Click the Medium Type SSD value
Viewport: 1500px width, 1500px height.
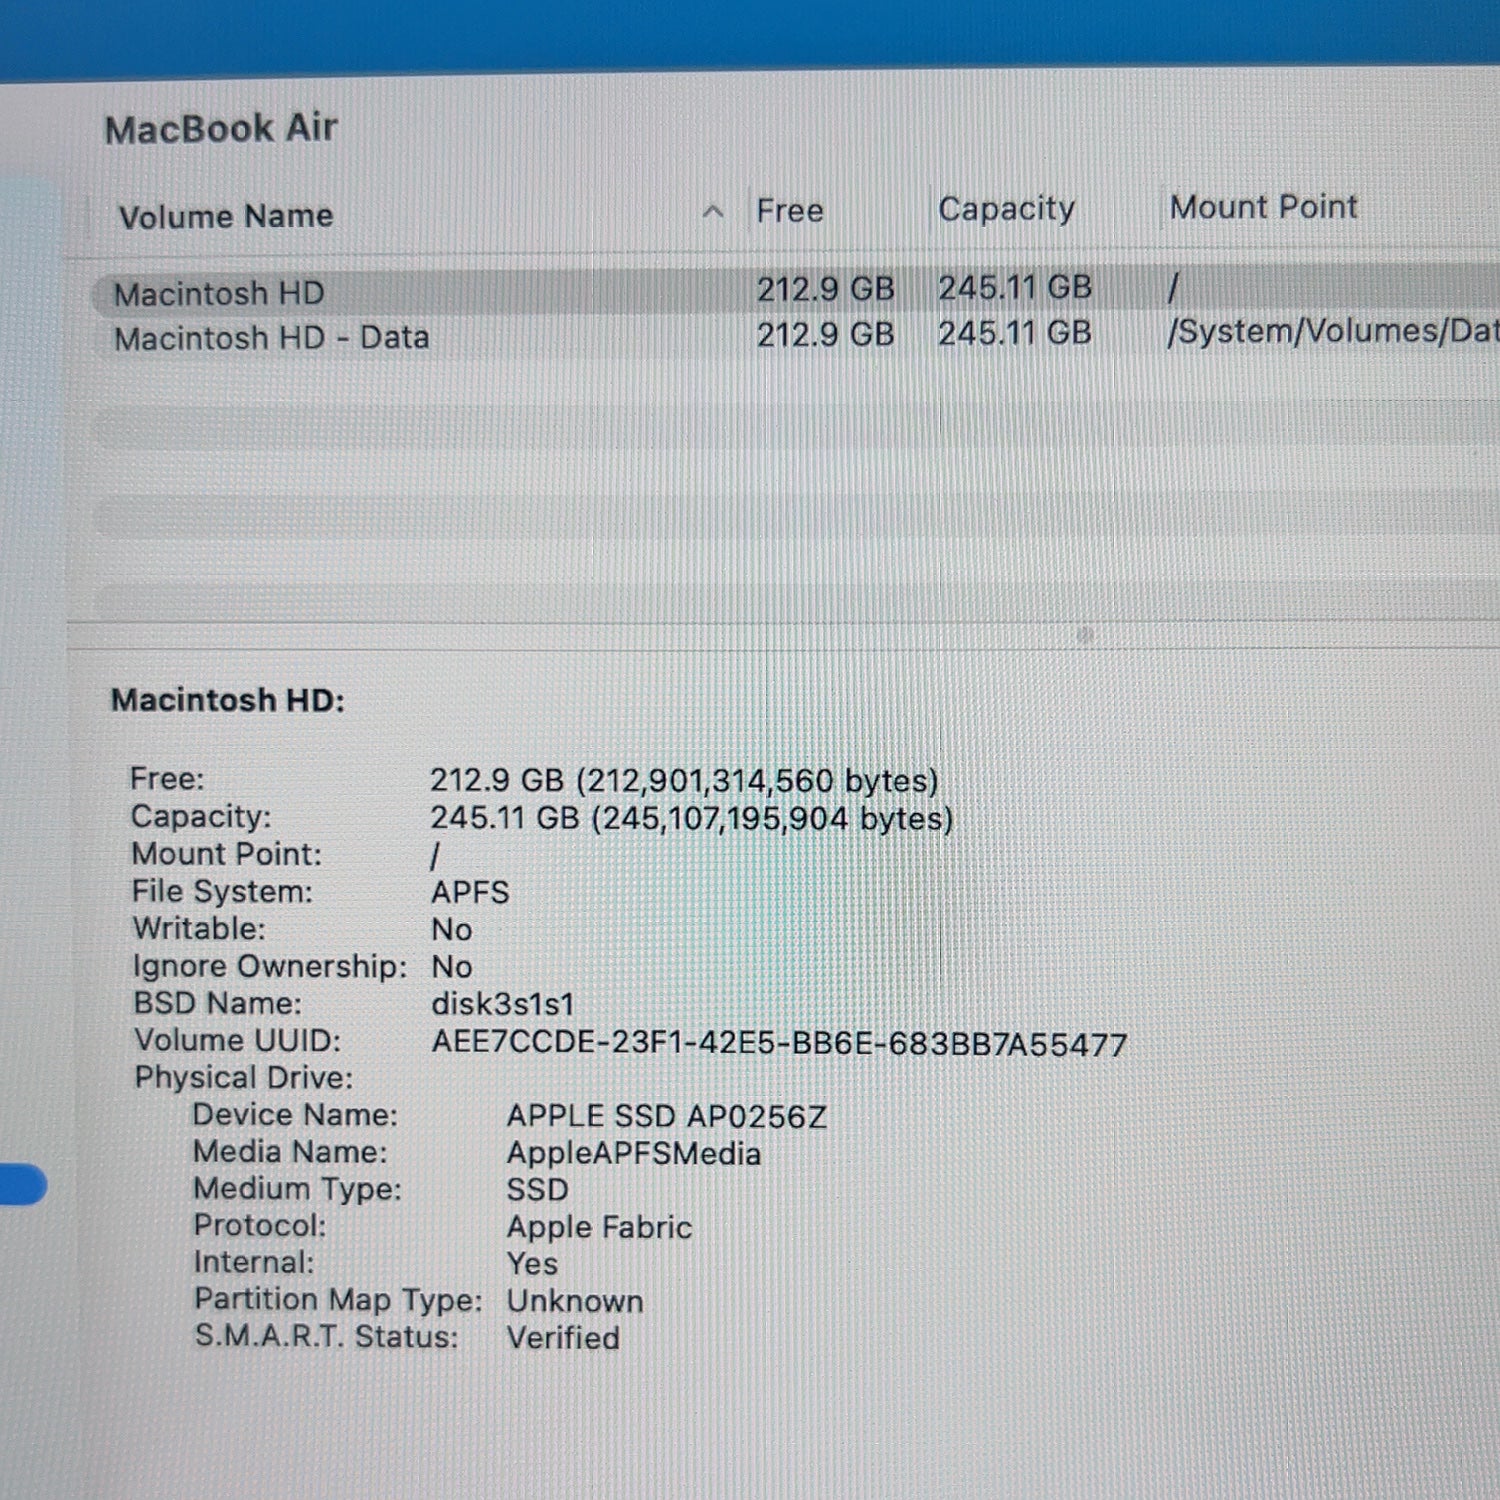tap(537, 1190)
